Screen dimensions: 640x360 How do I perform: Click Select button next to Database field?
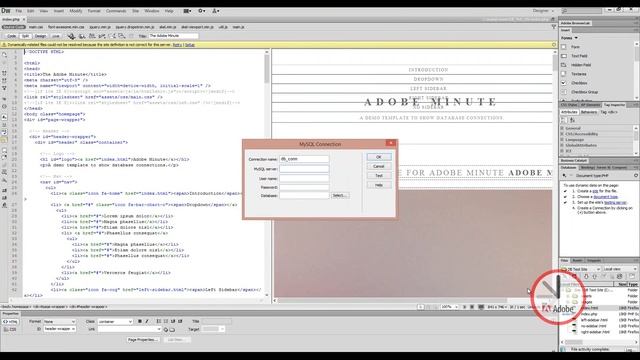tap(340, 196)
